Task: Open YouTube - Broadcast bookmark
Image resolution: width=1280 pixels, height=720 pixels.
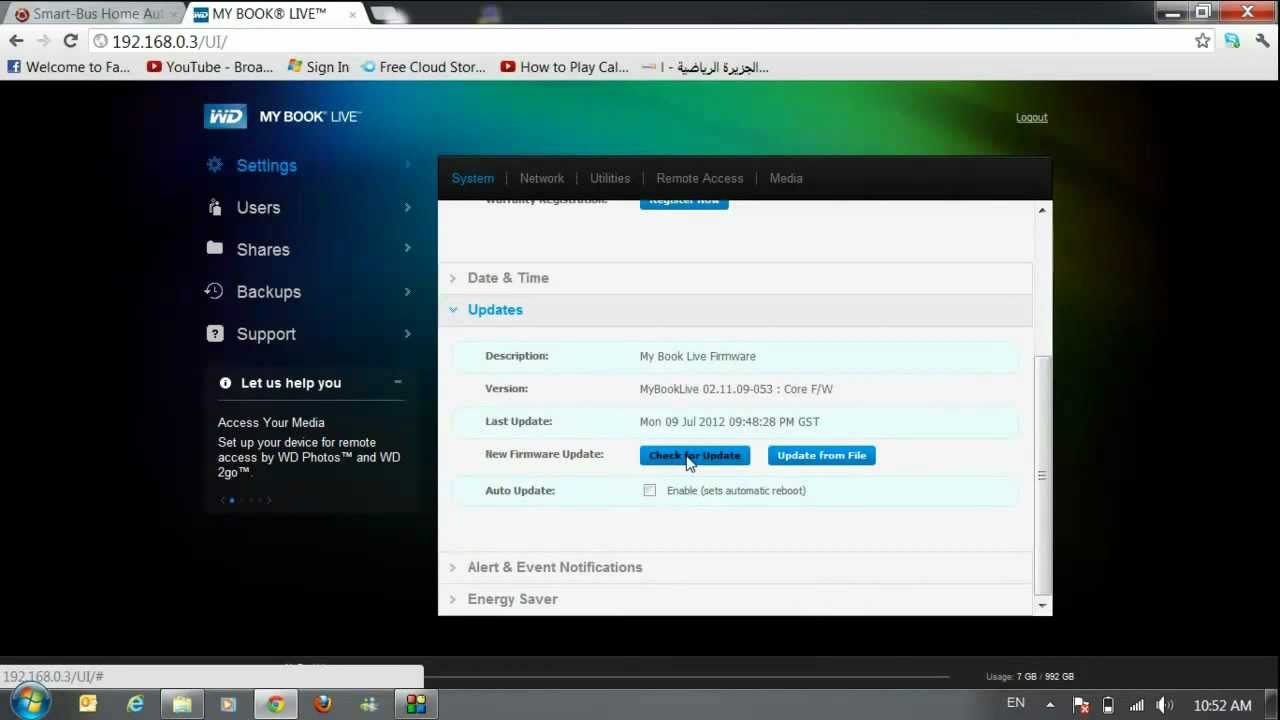Action: pos(210,67)
